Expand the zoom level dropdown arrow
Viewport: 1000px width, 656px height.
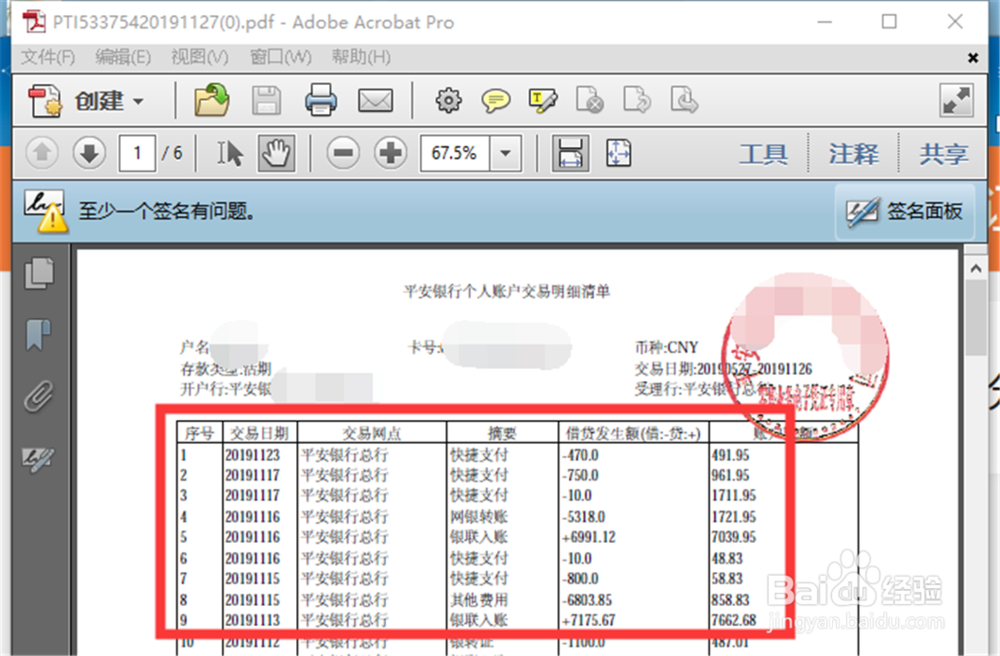point(506,153)
